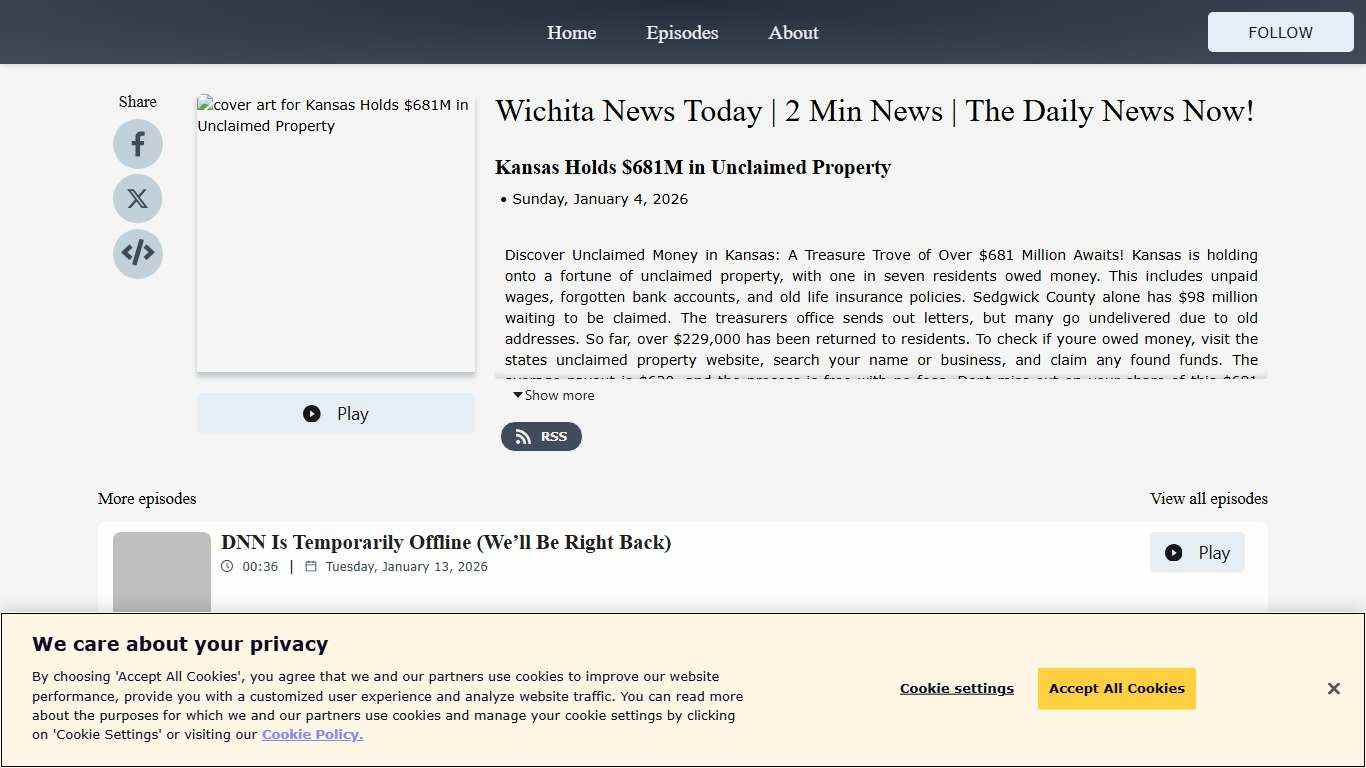The height and width of the screenshot is (768, 1366).
Task: Click the calendar icon beside the episode date
Action: [310, 566]
